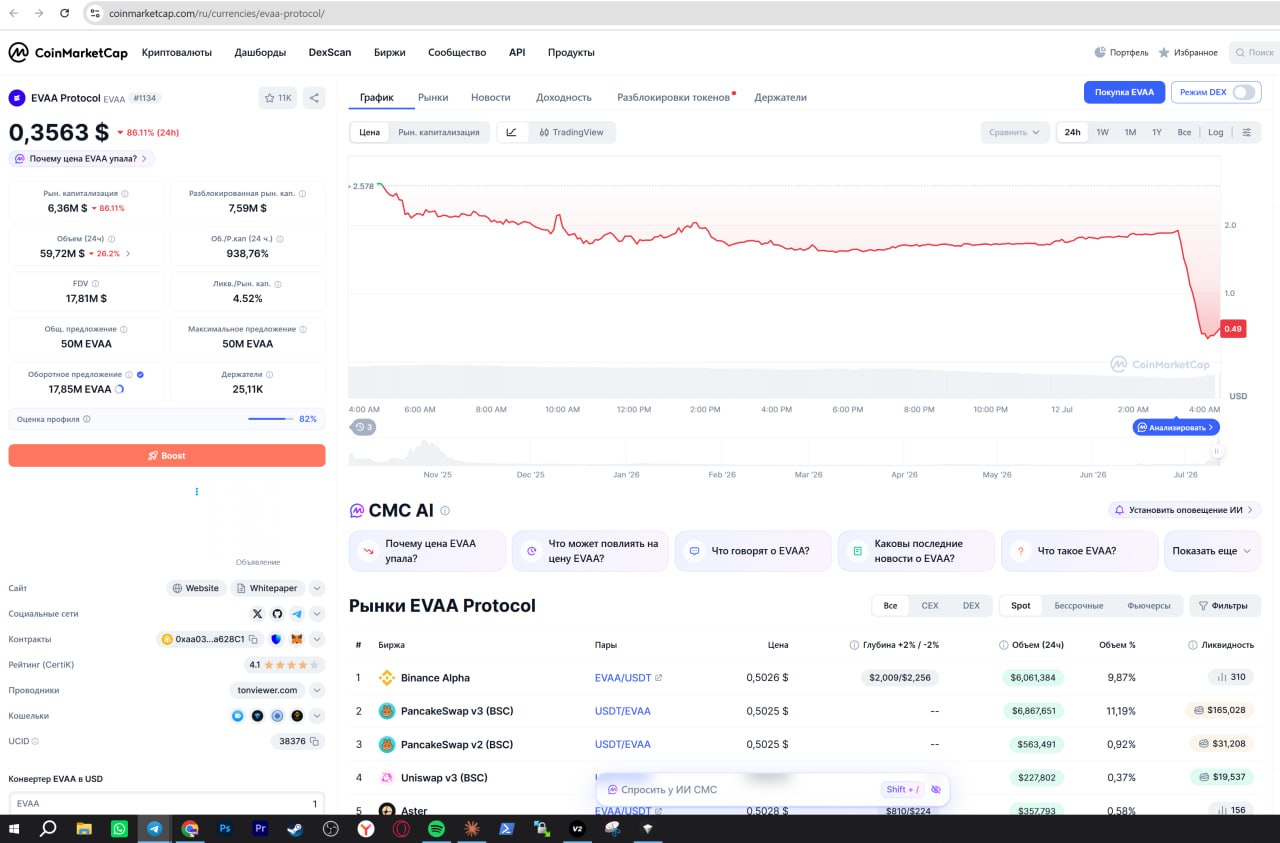Image resolution: width=1280 pixels, height=843 pixels.
Task: Open the Whitepaper link
Action: pyautogui.click(x=267, y=588)
